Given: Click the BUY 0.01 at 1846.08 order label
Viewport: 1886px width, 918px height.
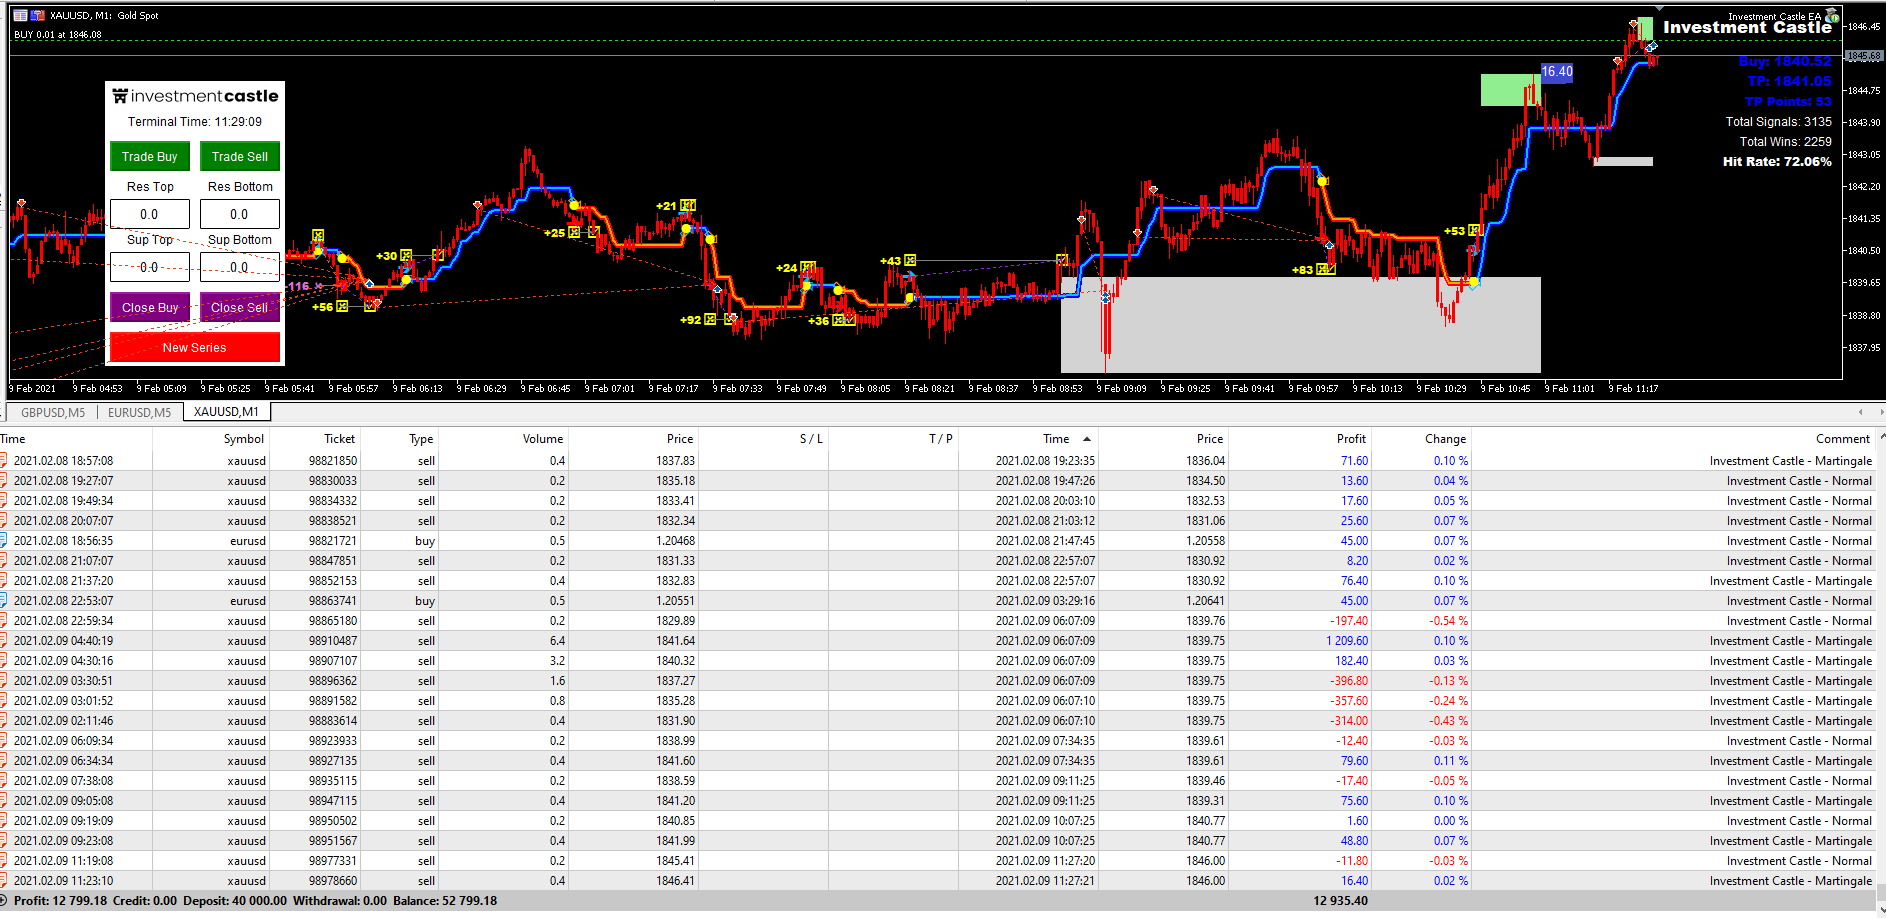Looking at the screenshot, I should (58, 35).
